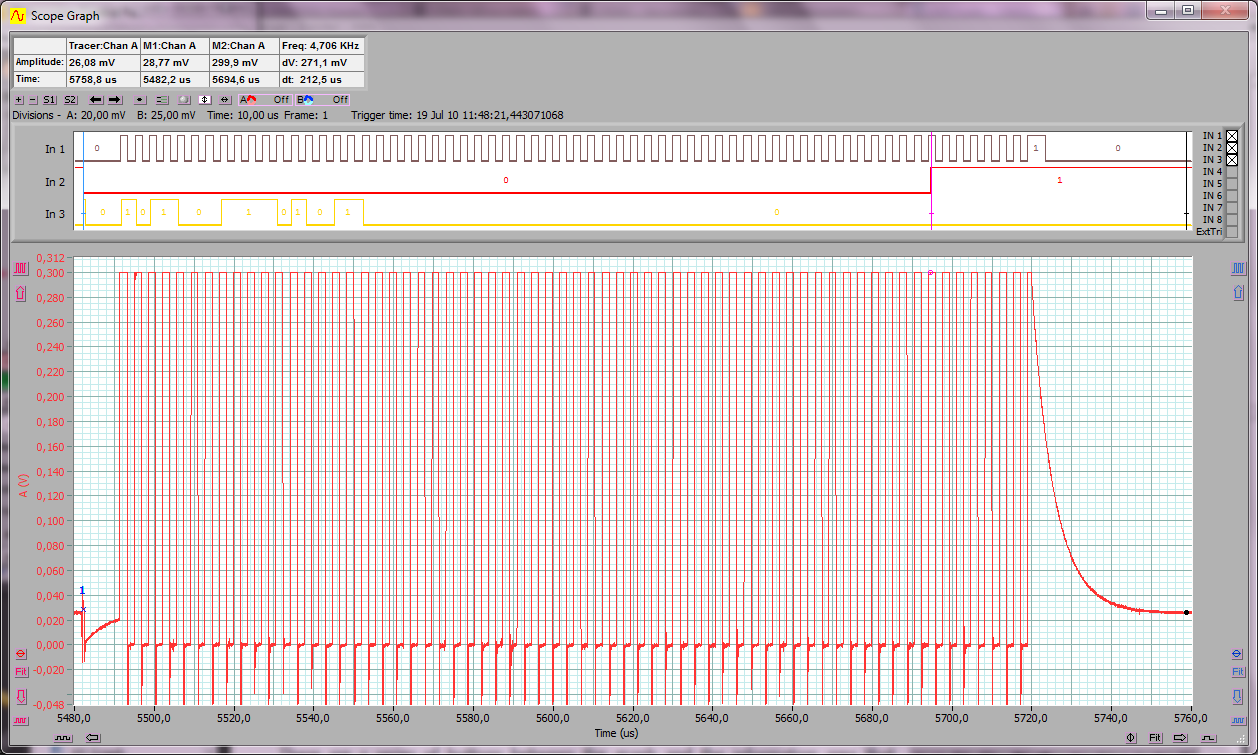The width and height of the screenshot is (1258, 755).
Task: Click bottom-left time compress waveform icon
Action: [x=63, y=738]
